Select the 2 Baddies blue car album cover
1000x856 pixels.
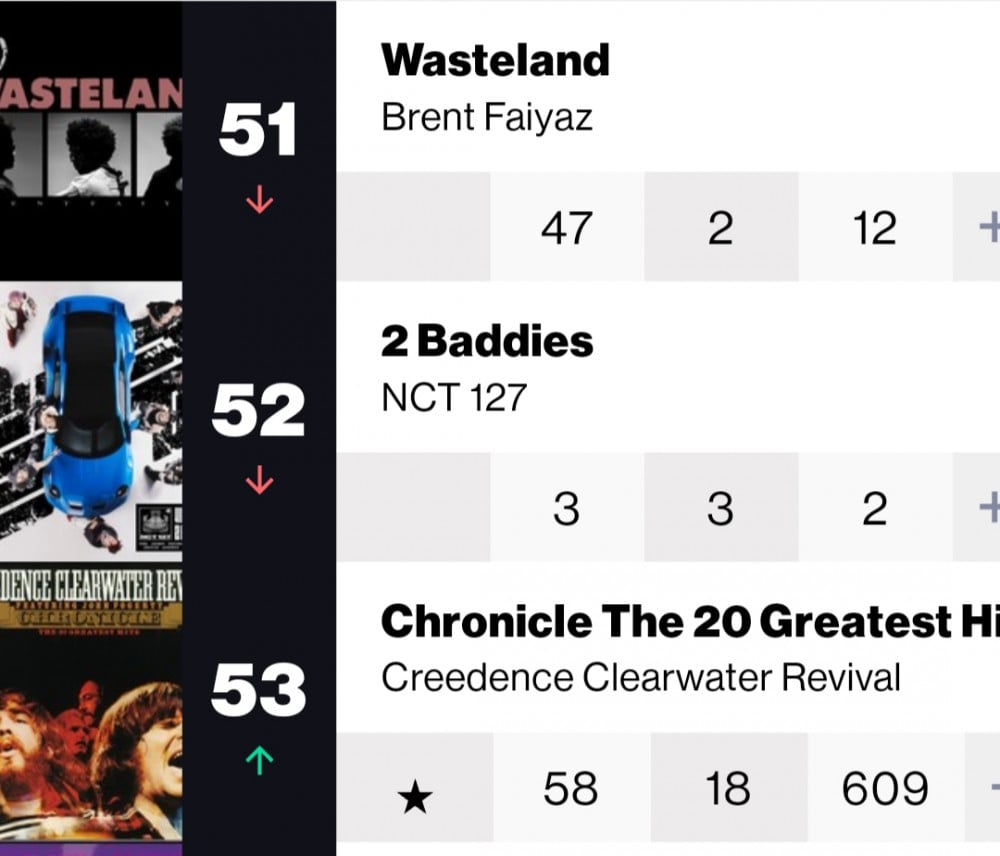(91, 421)
